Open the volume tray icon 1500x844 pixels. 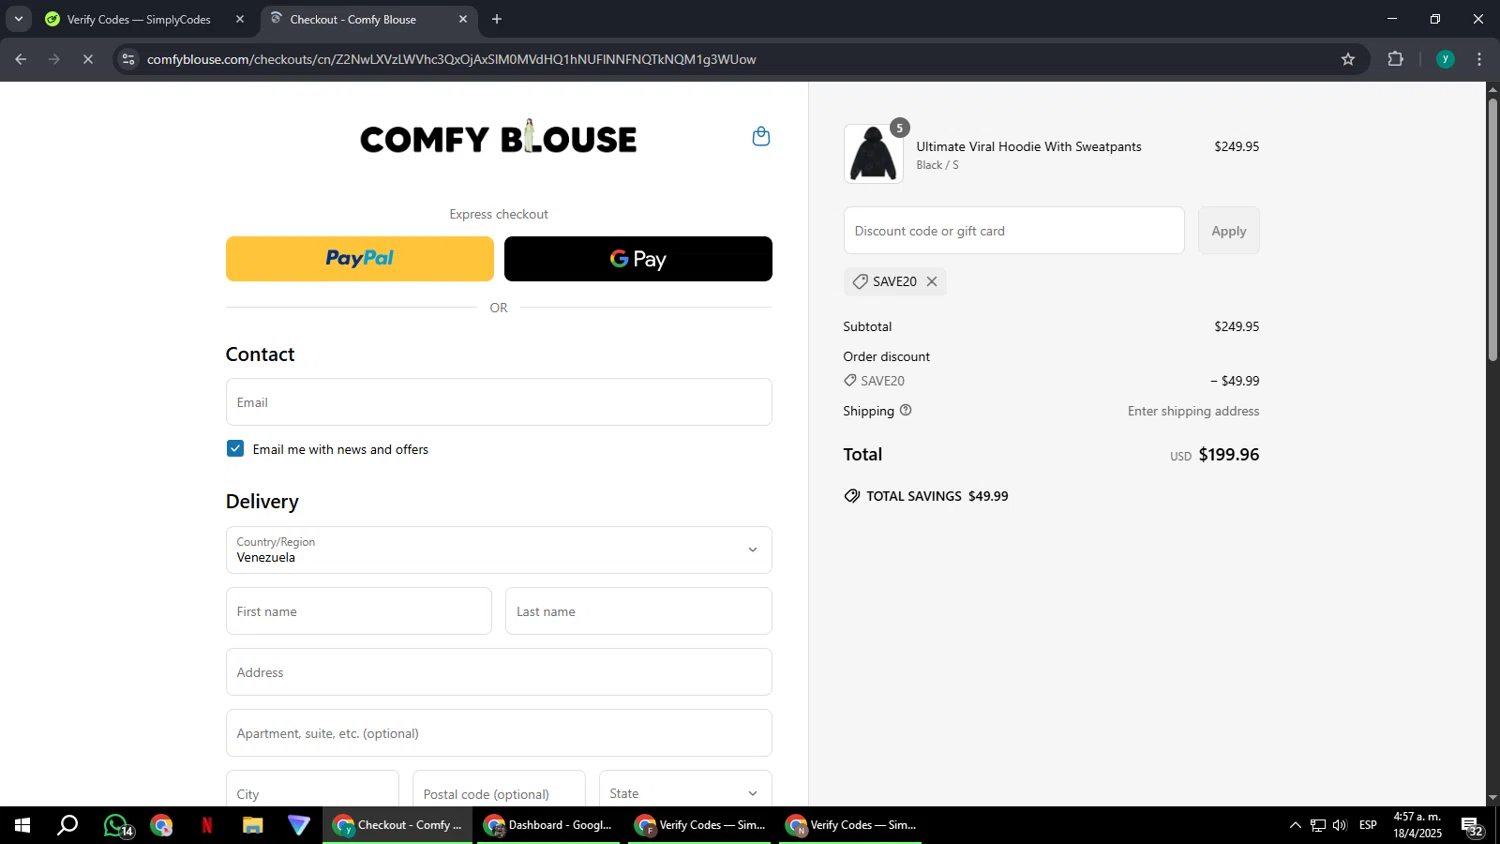(x=1340, y=825)
